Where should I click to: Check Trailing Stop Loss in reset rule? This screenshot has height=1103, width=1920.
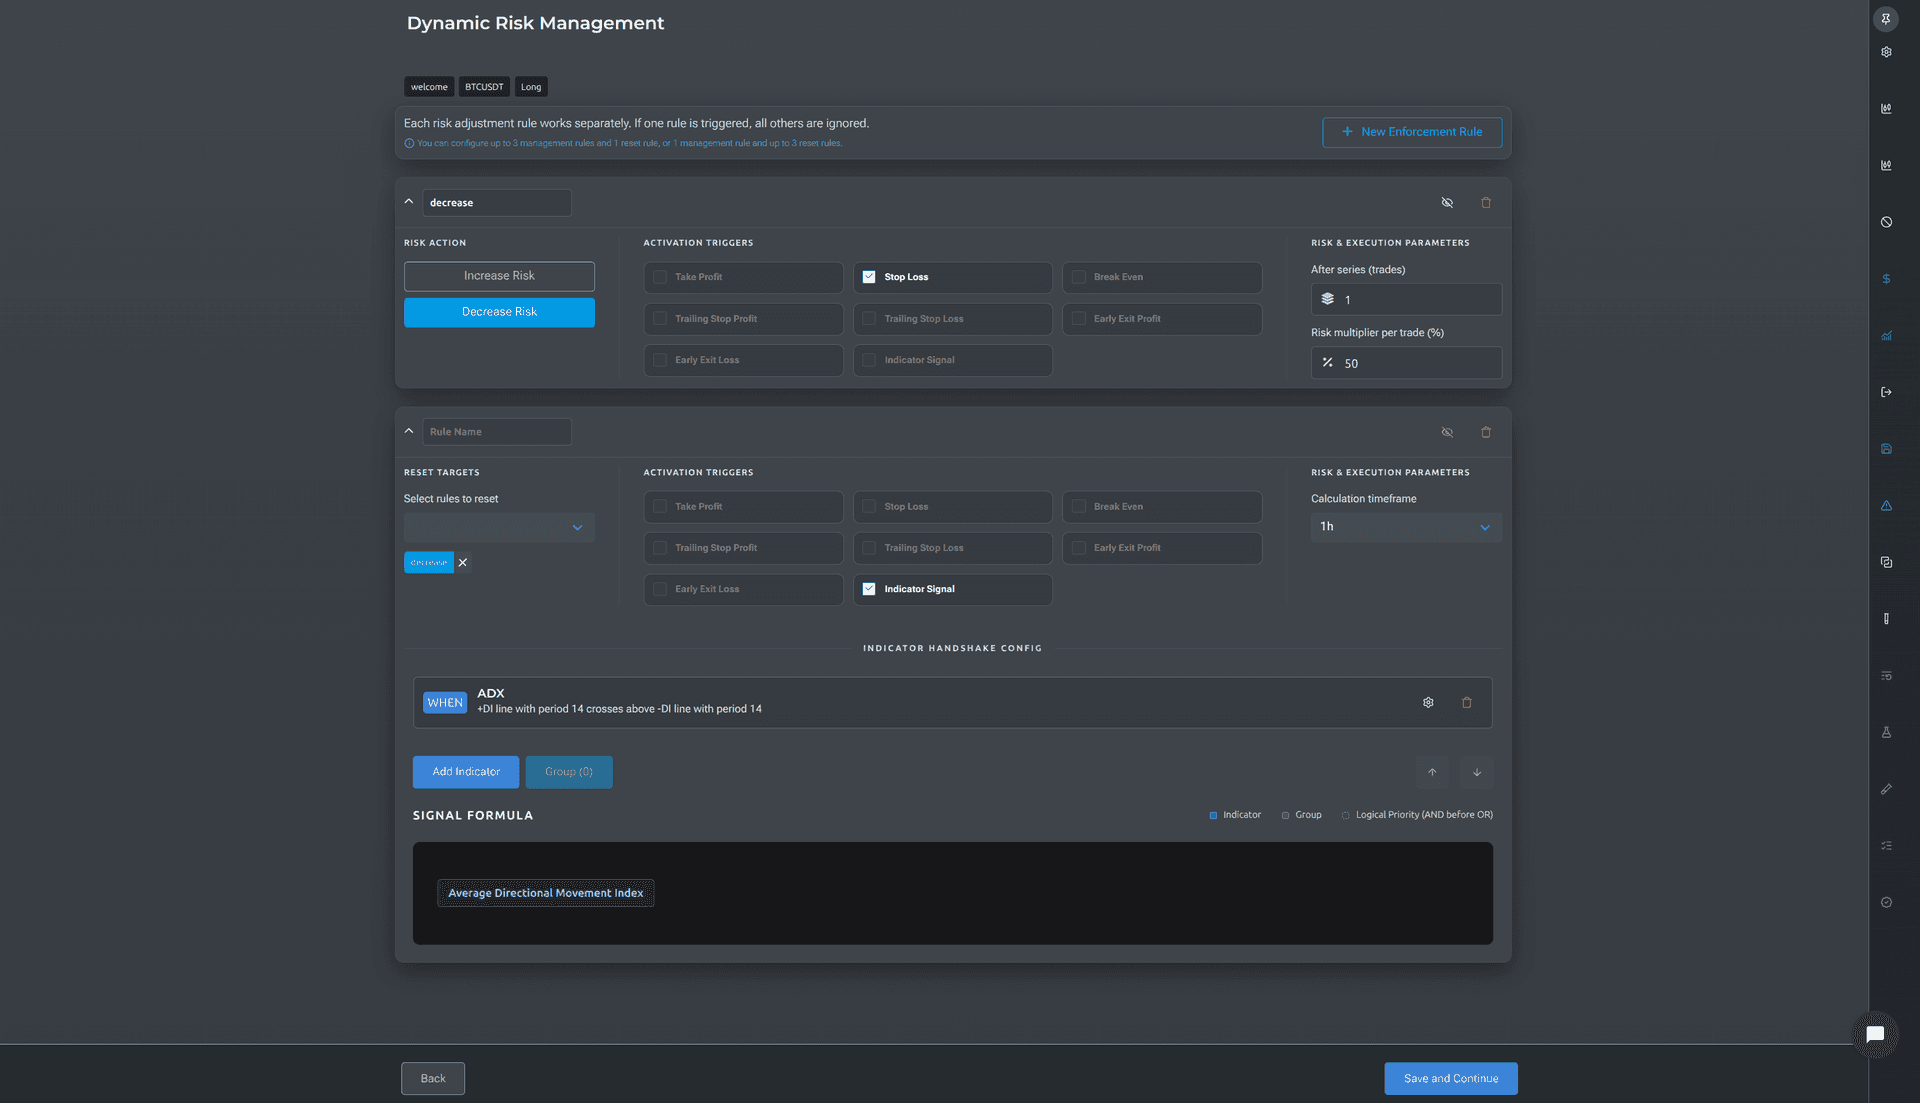click(x=869, y=548)
